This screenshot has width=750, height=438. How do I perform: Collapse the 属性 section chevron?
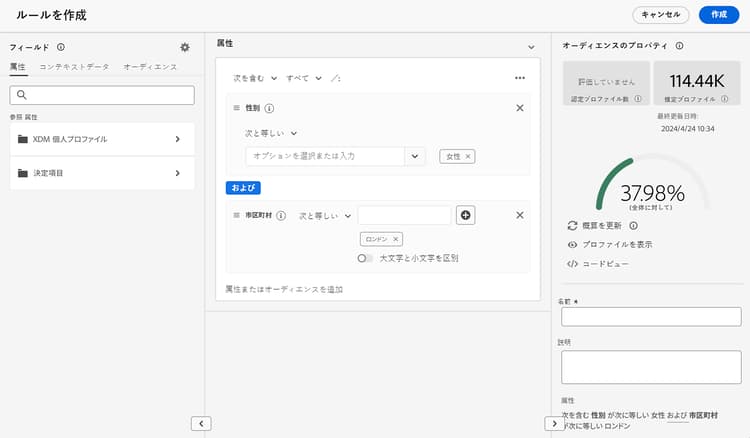tap(531, 47)
